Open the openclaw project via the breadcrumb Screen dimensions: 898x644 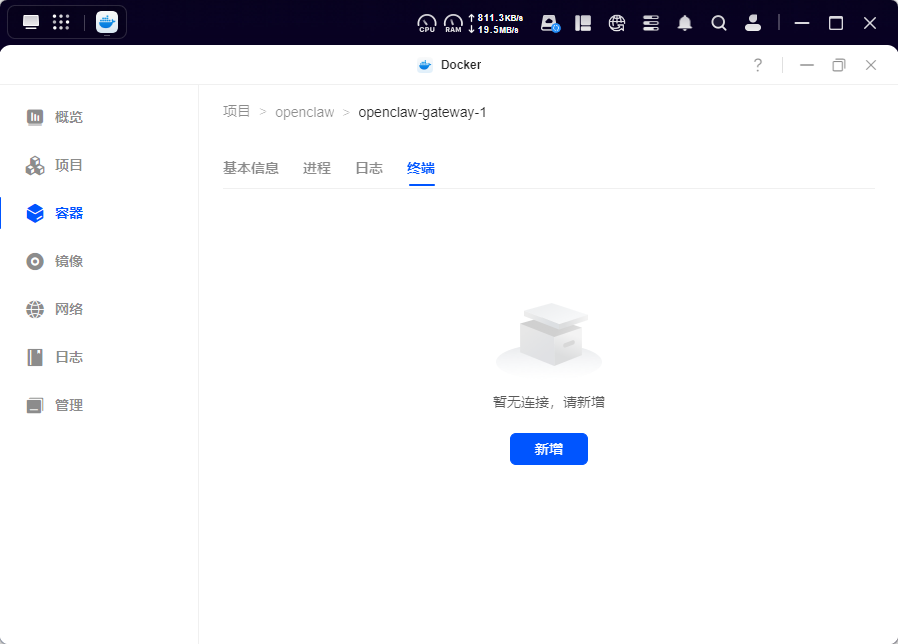point(305,112)
